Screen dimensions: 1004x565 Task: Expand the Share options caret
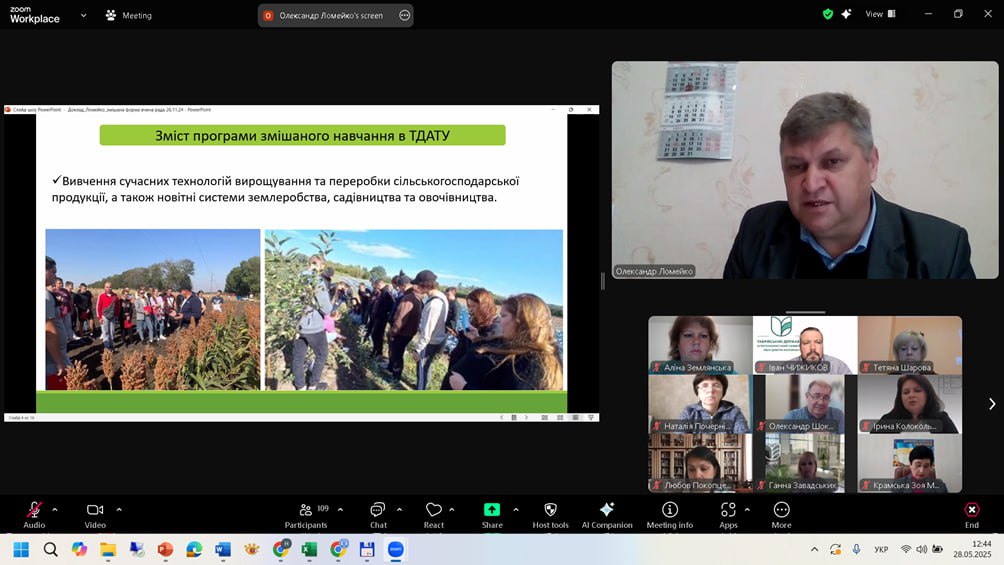(516, 510)
